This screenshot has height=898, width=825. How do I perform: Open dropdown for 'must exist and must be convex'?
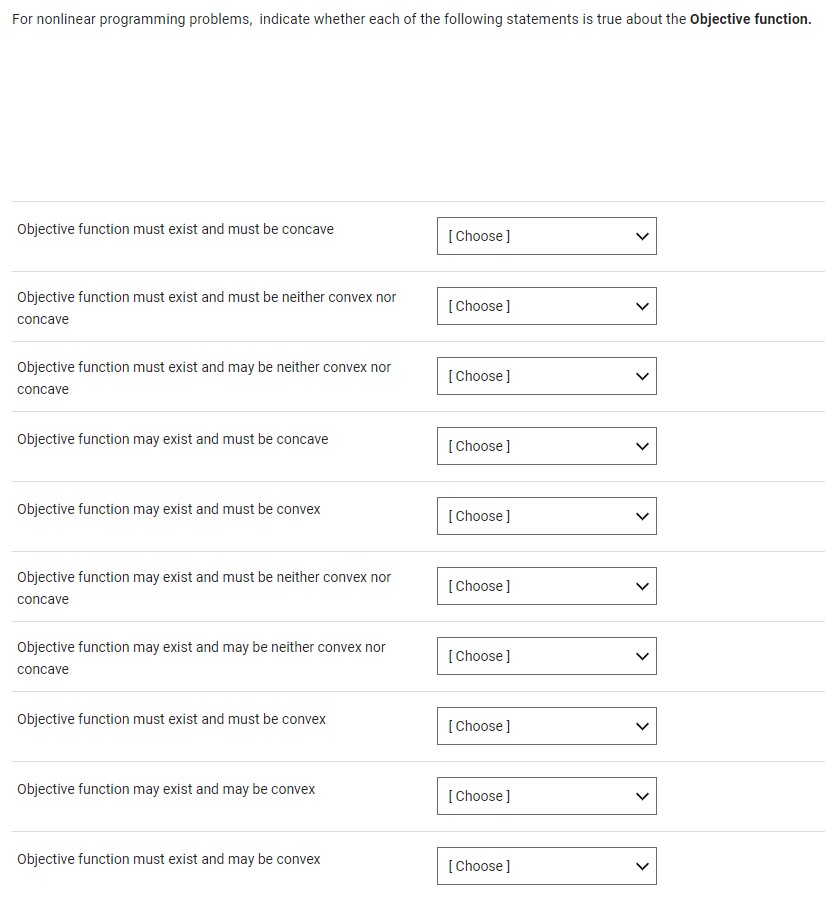tap(546, 726)
